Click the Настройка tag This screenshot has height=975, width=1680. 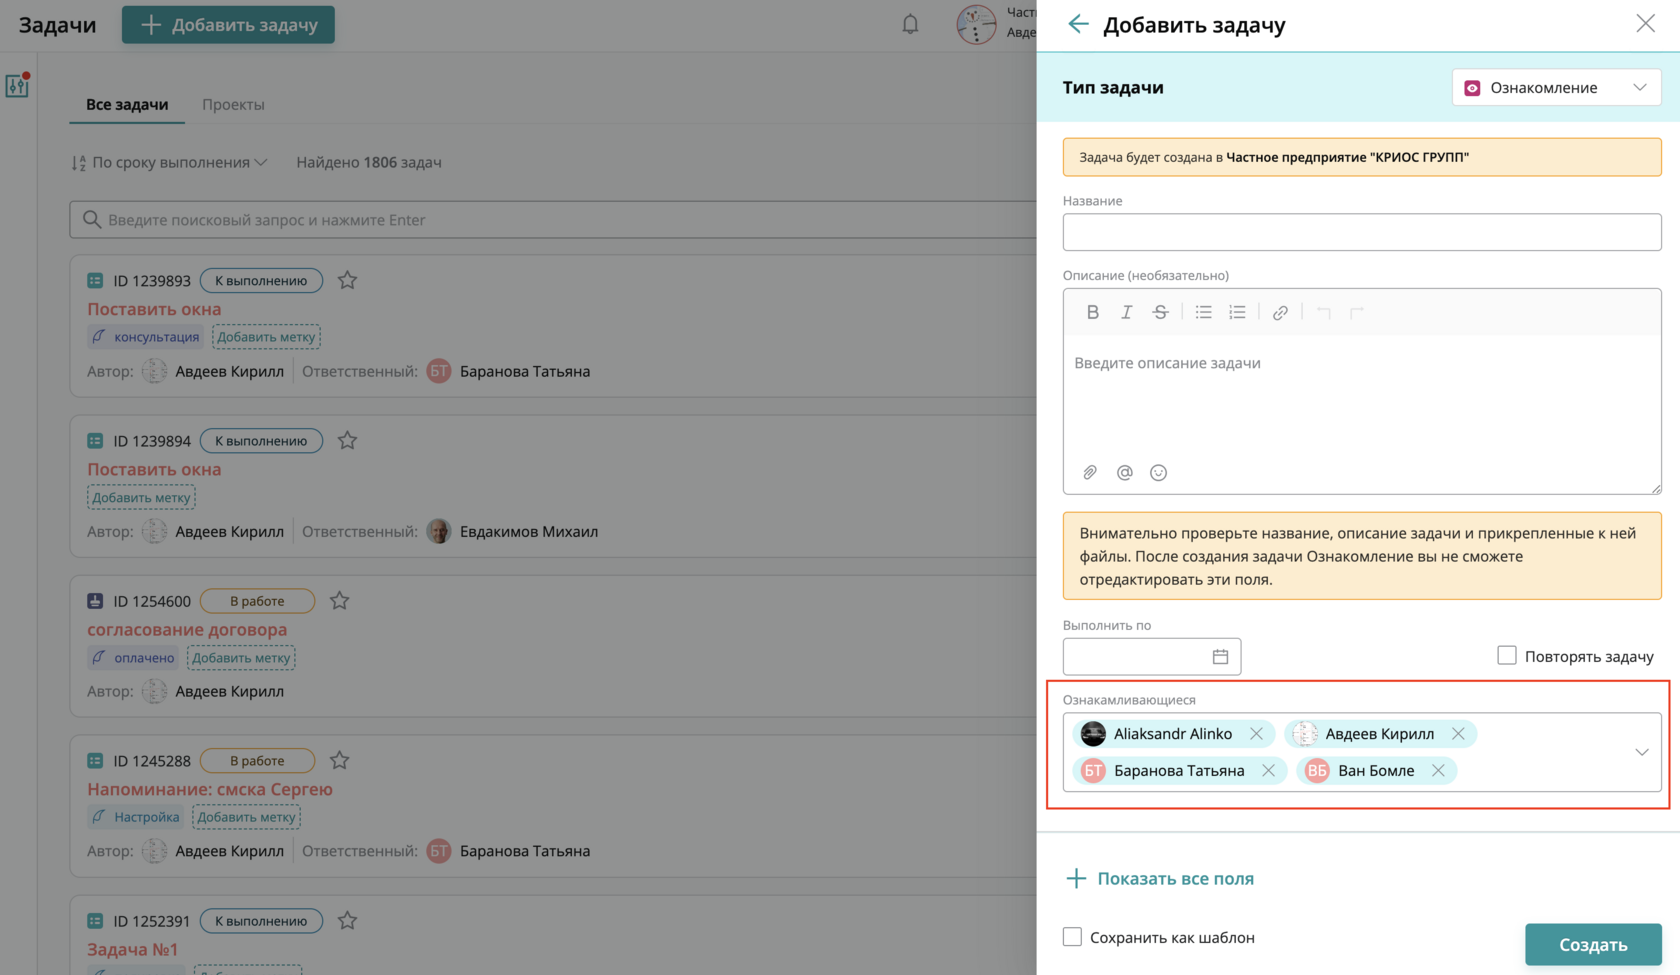point(135,817)
